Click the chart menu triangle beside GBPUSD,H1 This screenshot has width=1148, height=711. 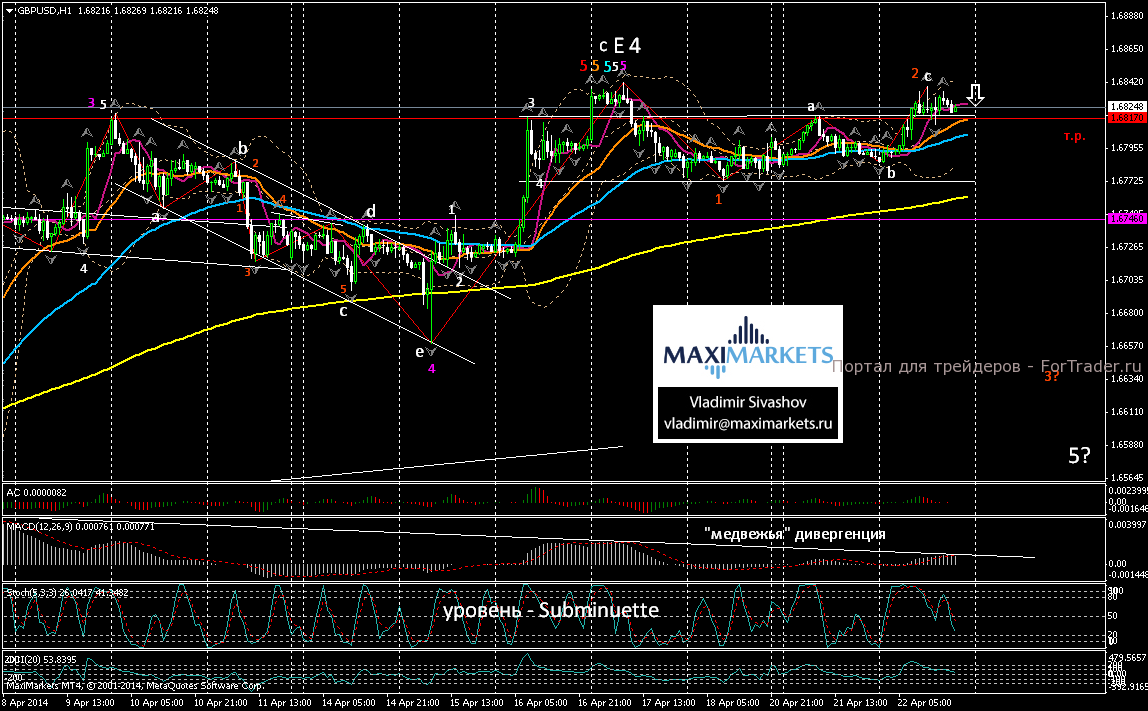pyautogui.click(x=9, y=11)
